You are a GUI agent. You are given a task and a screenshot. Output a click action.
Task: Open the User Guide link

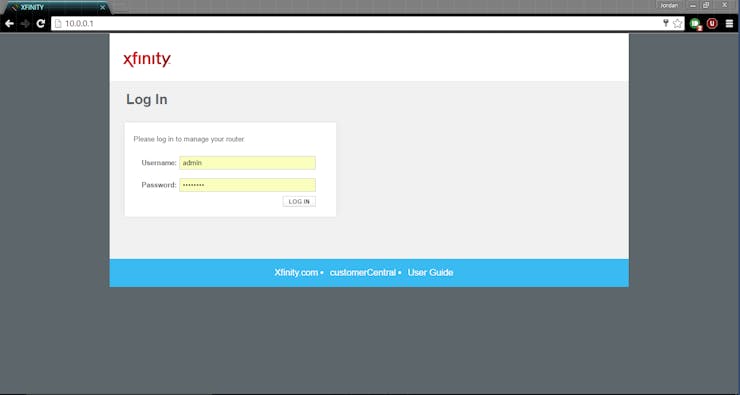click(430, 273)
